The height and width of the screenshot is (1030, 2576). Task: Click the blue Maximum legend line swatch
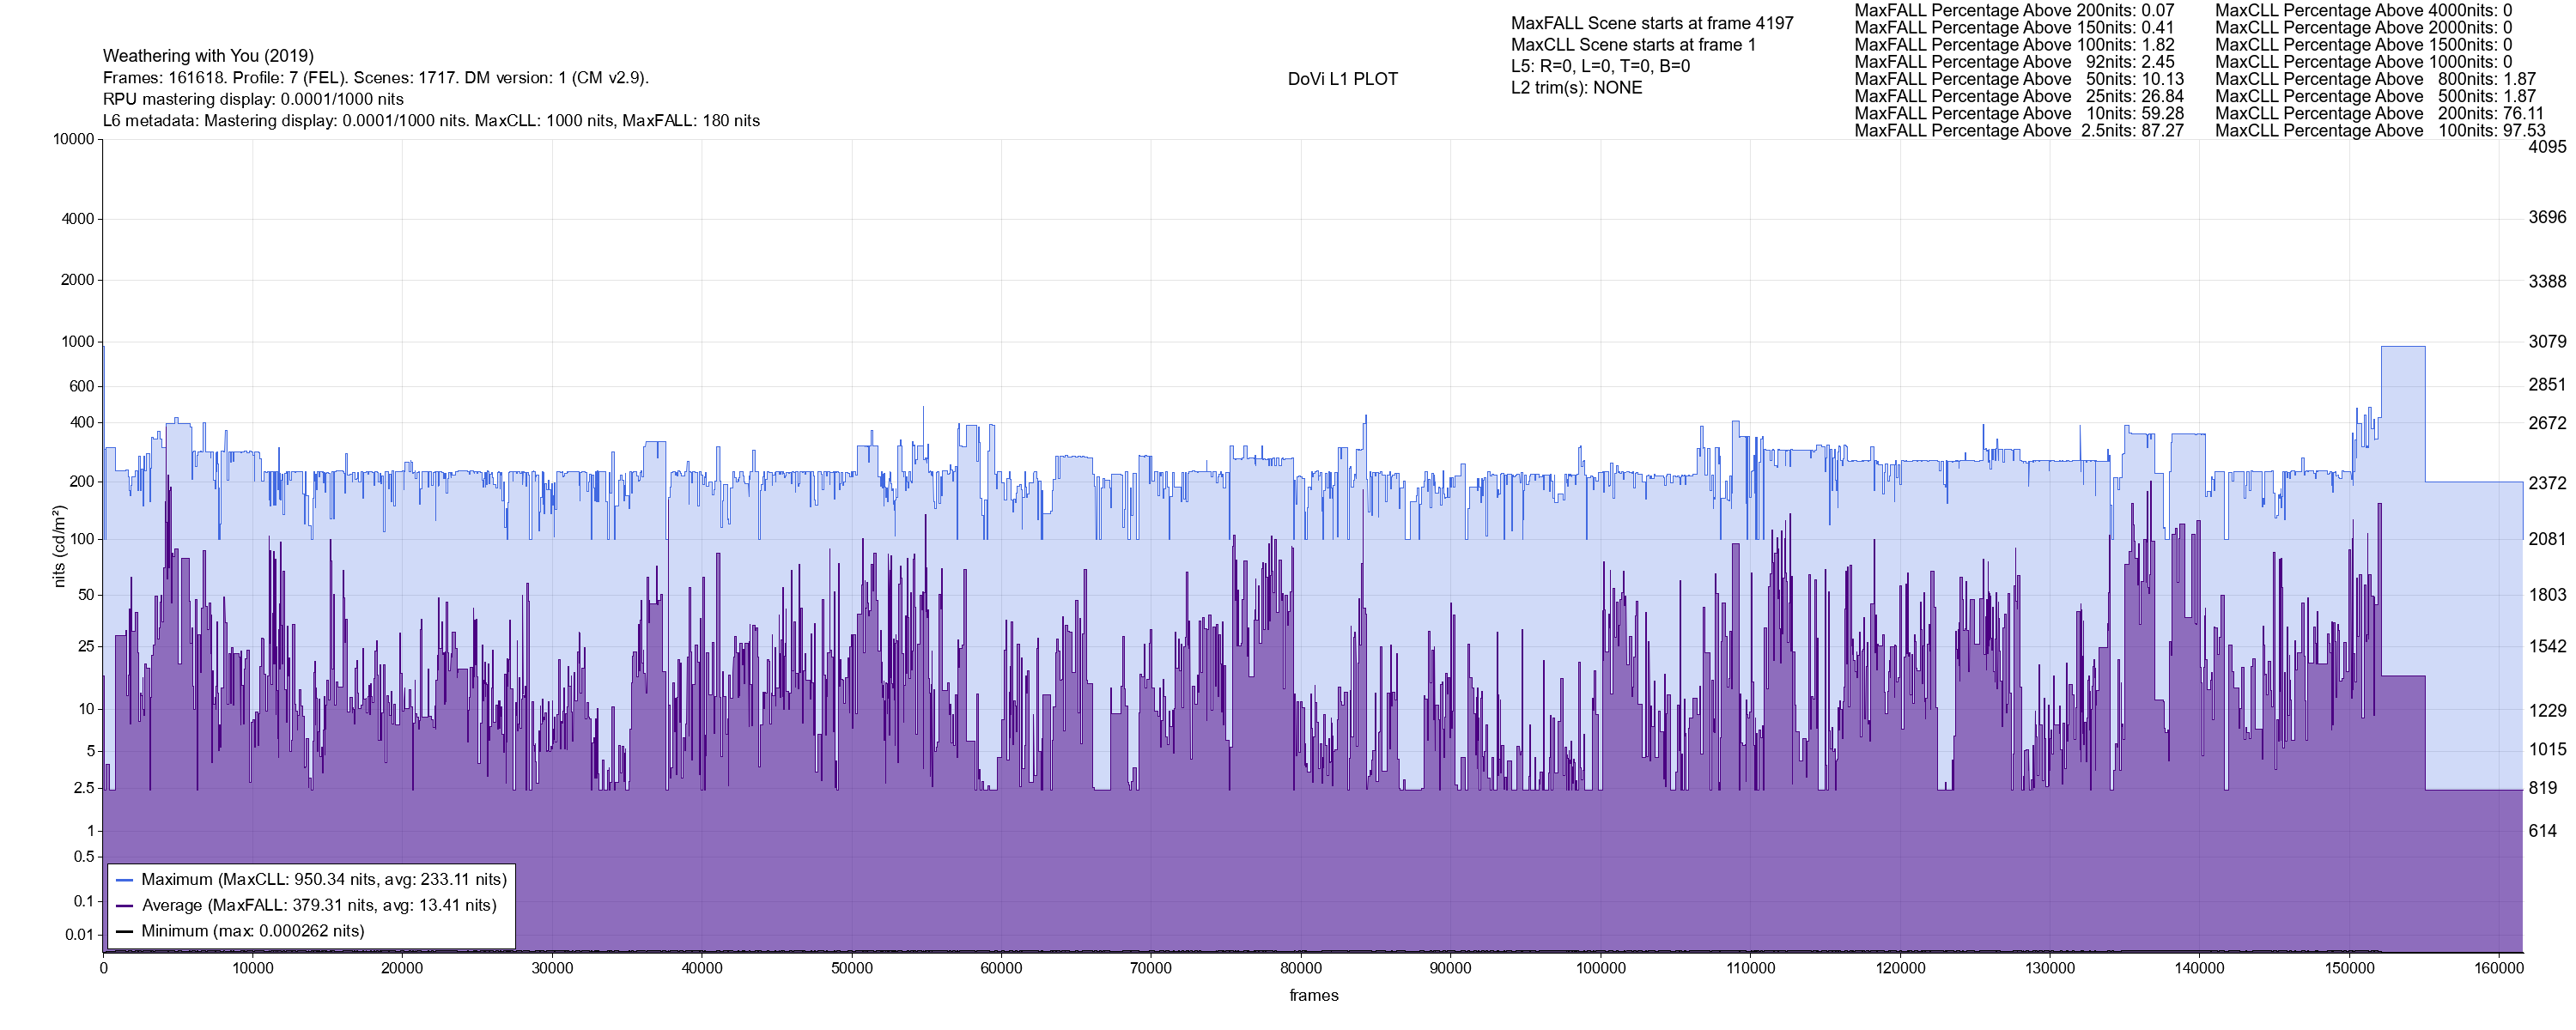(x=125, y=880)
